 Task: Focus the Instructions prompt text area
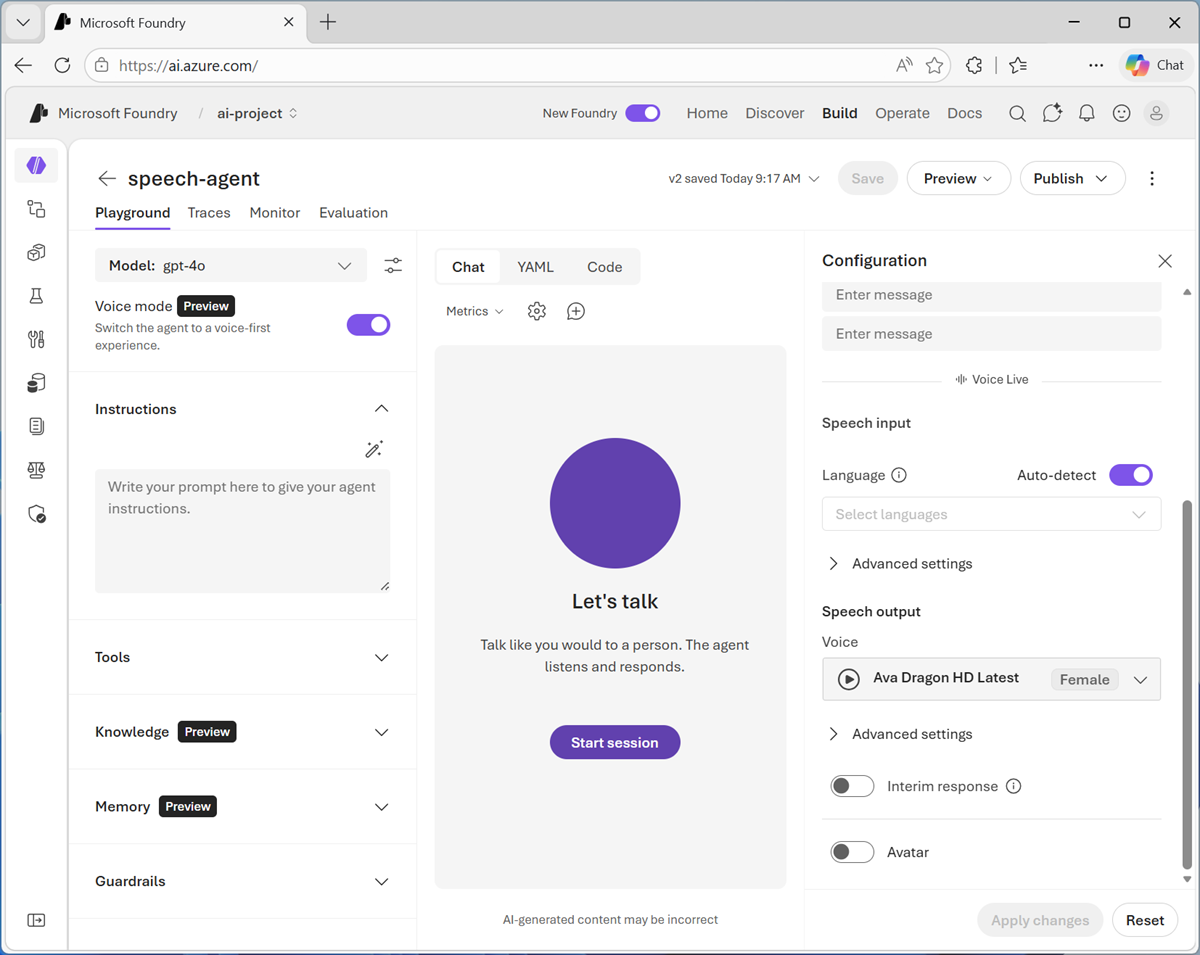242,531
